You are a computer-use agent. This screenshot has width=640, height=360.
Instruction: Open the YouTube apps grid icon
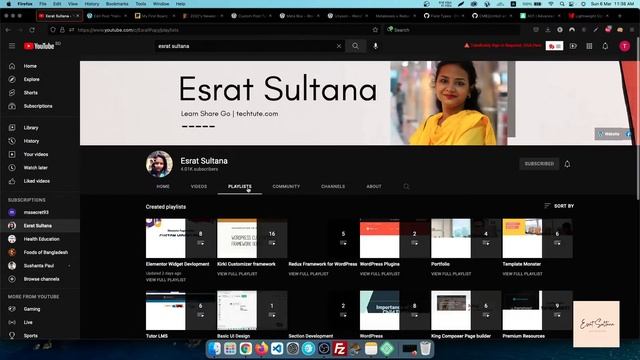point(589,46)
